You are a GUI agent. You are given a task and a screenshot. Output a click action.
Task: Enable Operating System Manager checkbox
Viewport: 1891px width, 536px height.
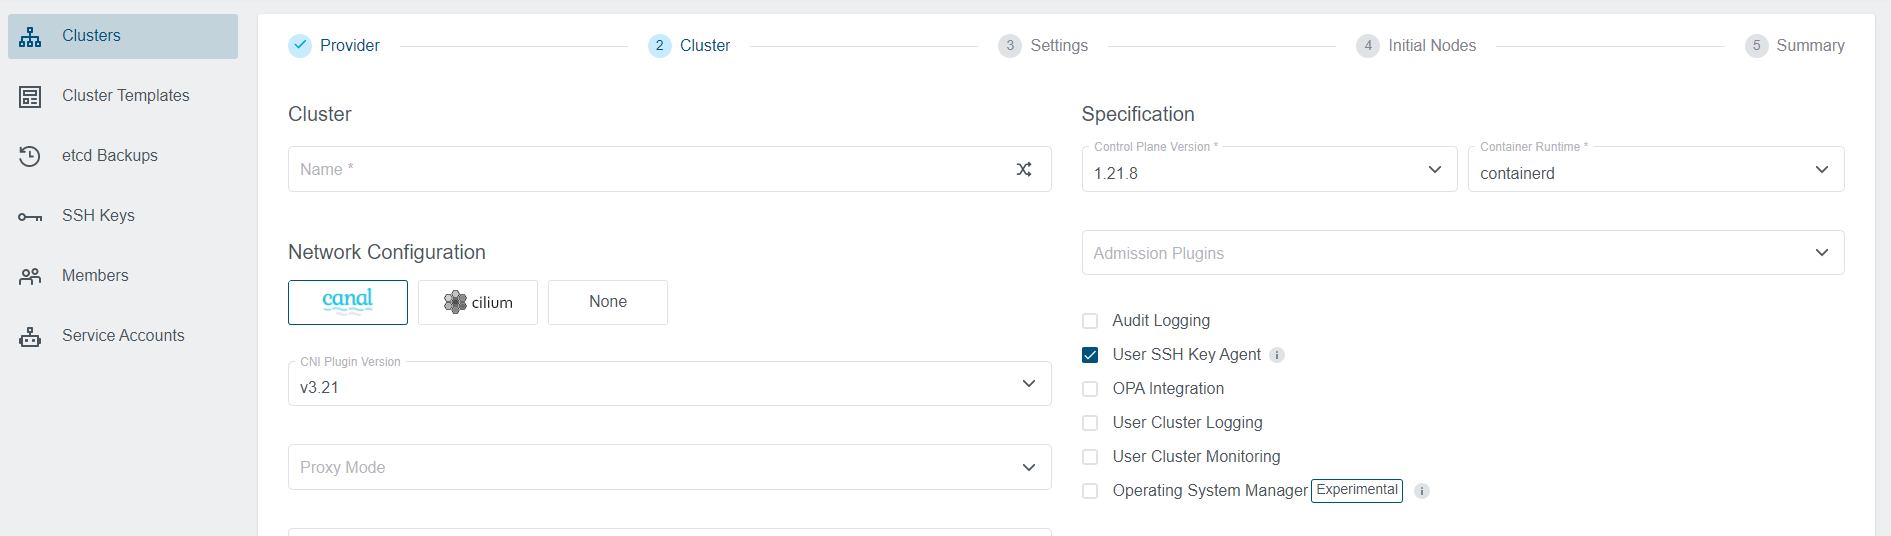[1090, 491]
